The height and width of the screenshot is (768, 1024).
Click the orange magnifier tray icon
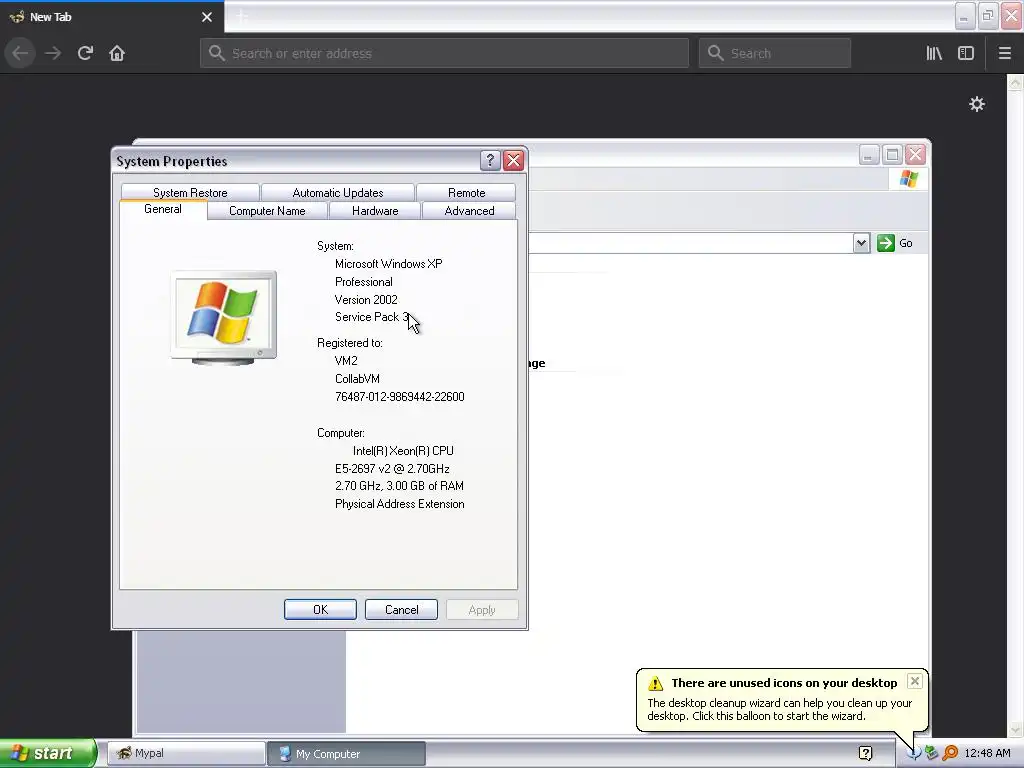click(x=950, y=753)
